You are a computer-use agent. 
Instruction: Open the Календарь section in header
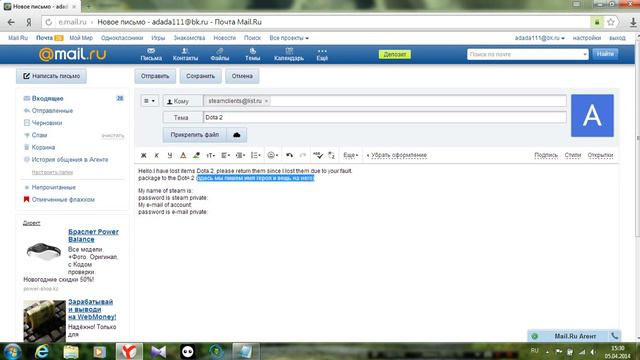[x=289, y=54]
